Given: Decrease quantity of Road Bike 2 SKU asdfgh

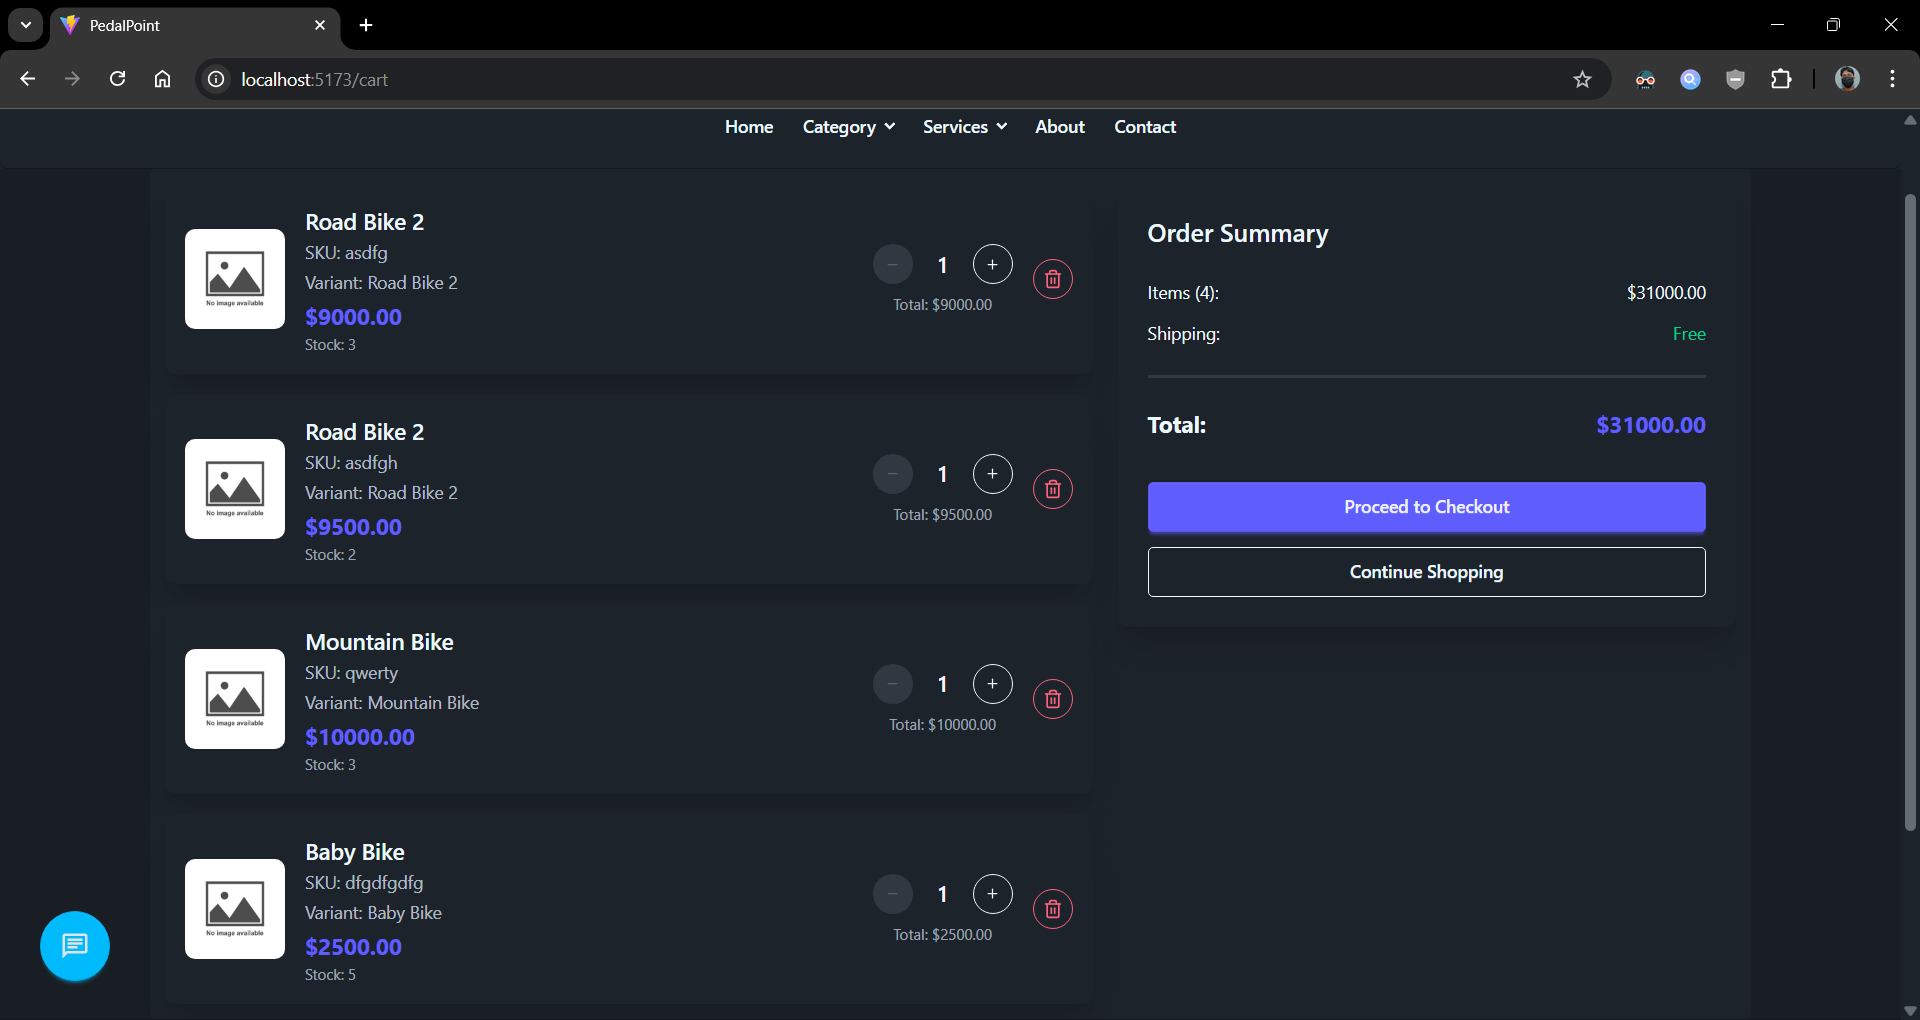Looking at the screenshot, I should tap(892, 474).
